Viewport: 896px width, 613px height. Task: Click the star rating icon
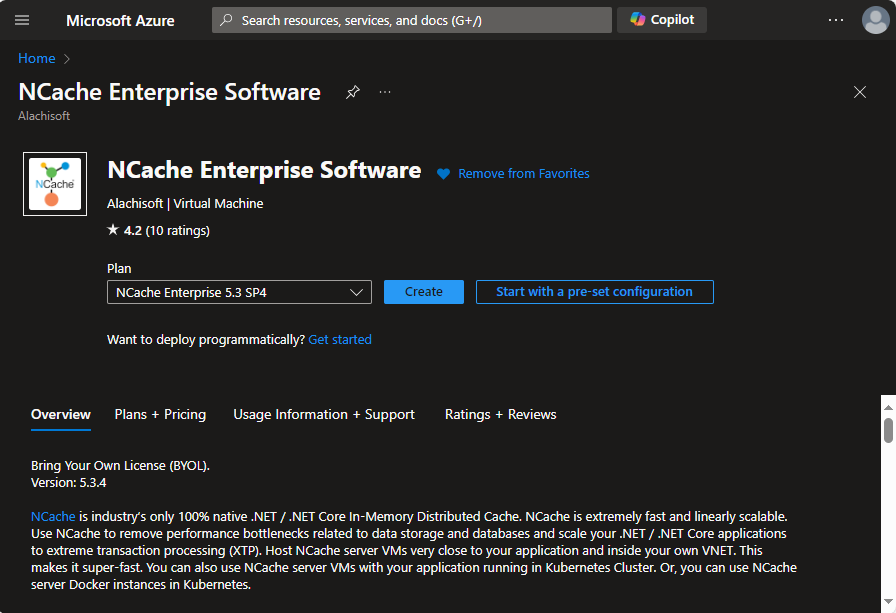(113, 230)
